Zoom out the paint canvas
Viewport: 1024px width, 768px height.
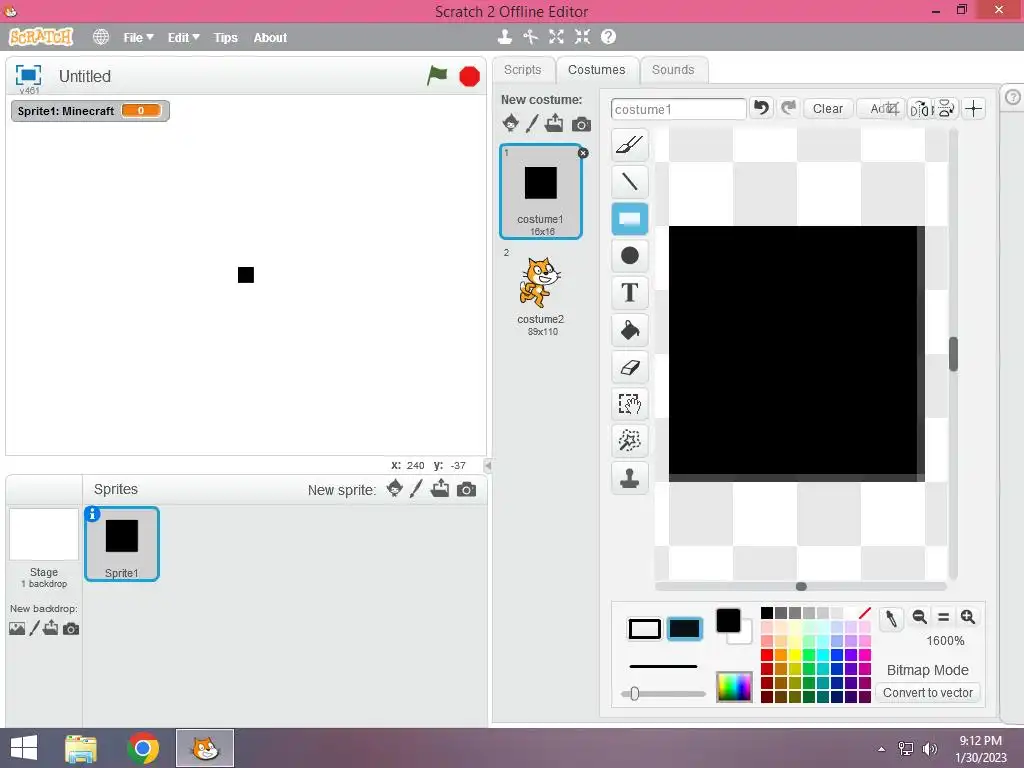click(x=920, y=616)
